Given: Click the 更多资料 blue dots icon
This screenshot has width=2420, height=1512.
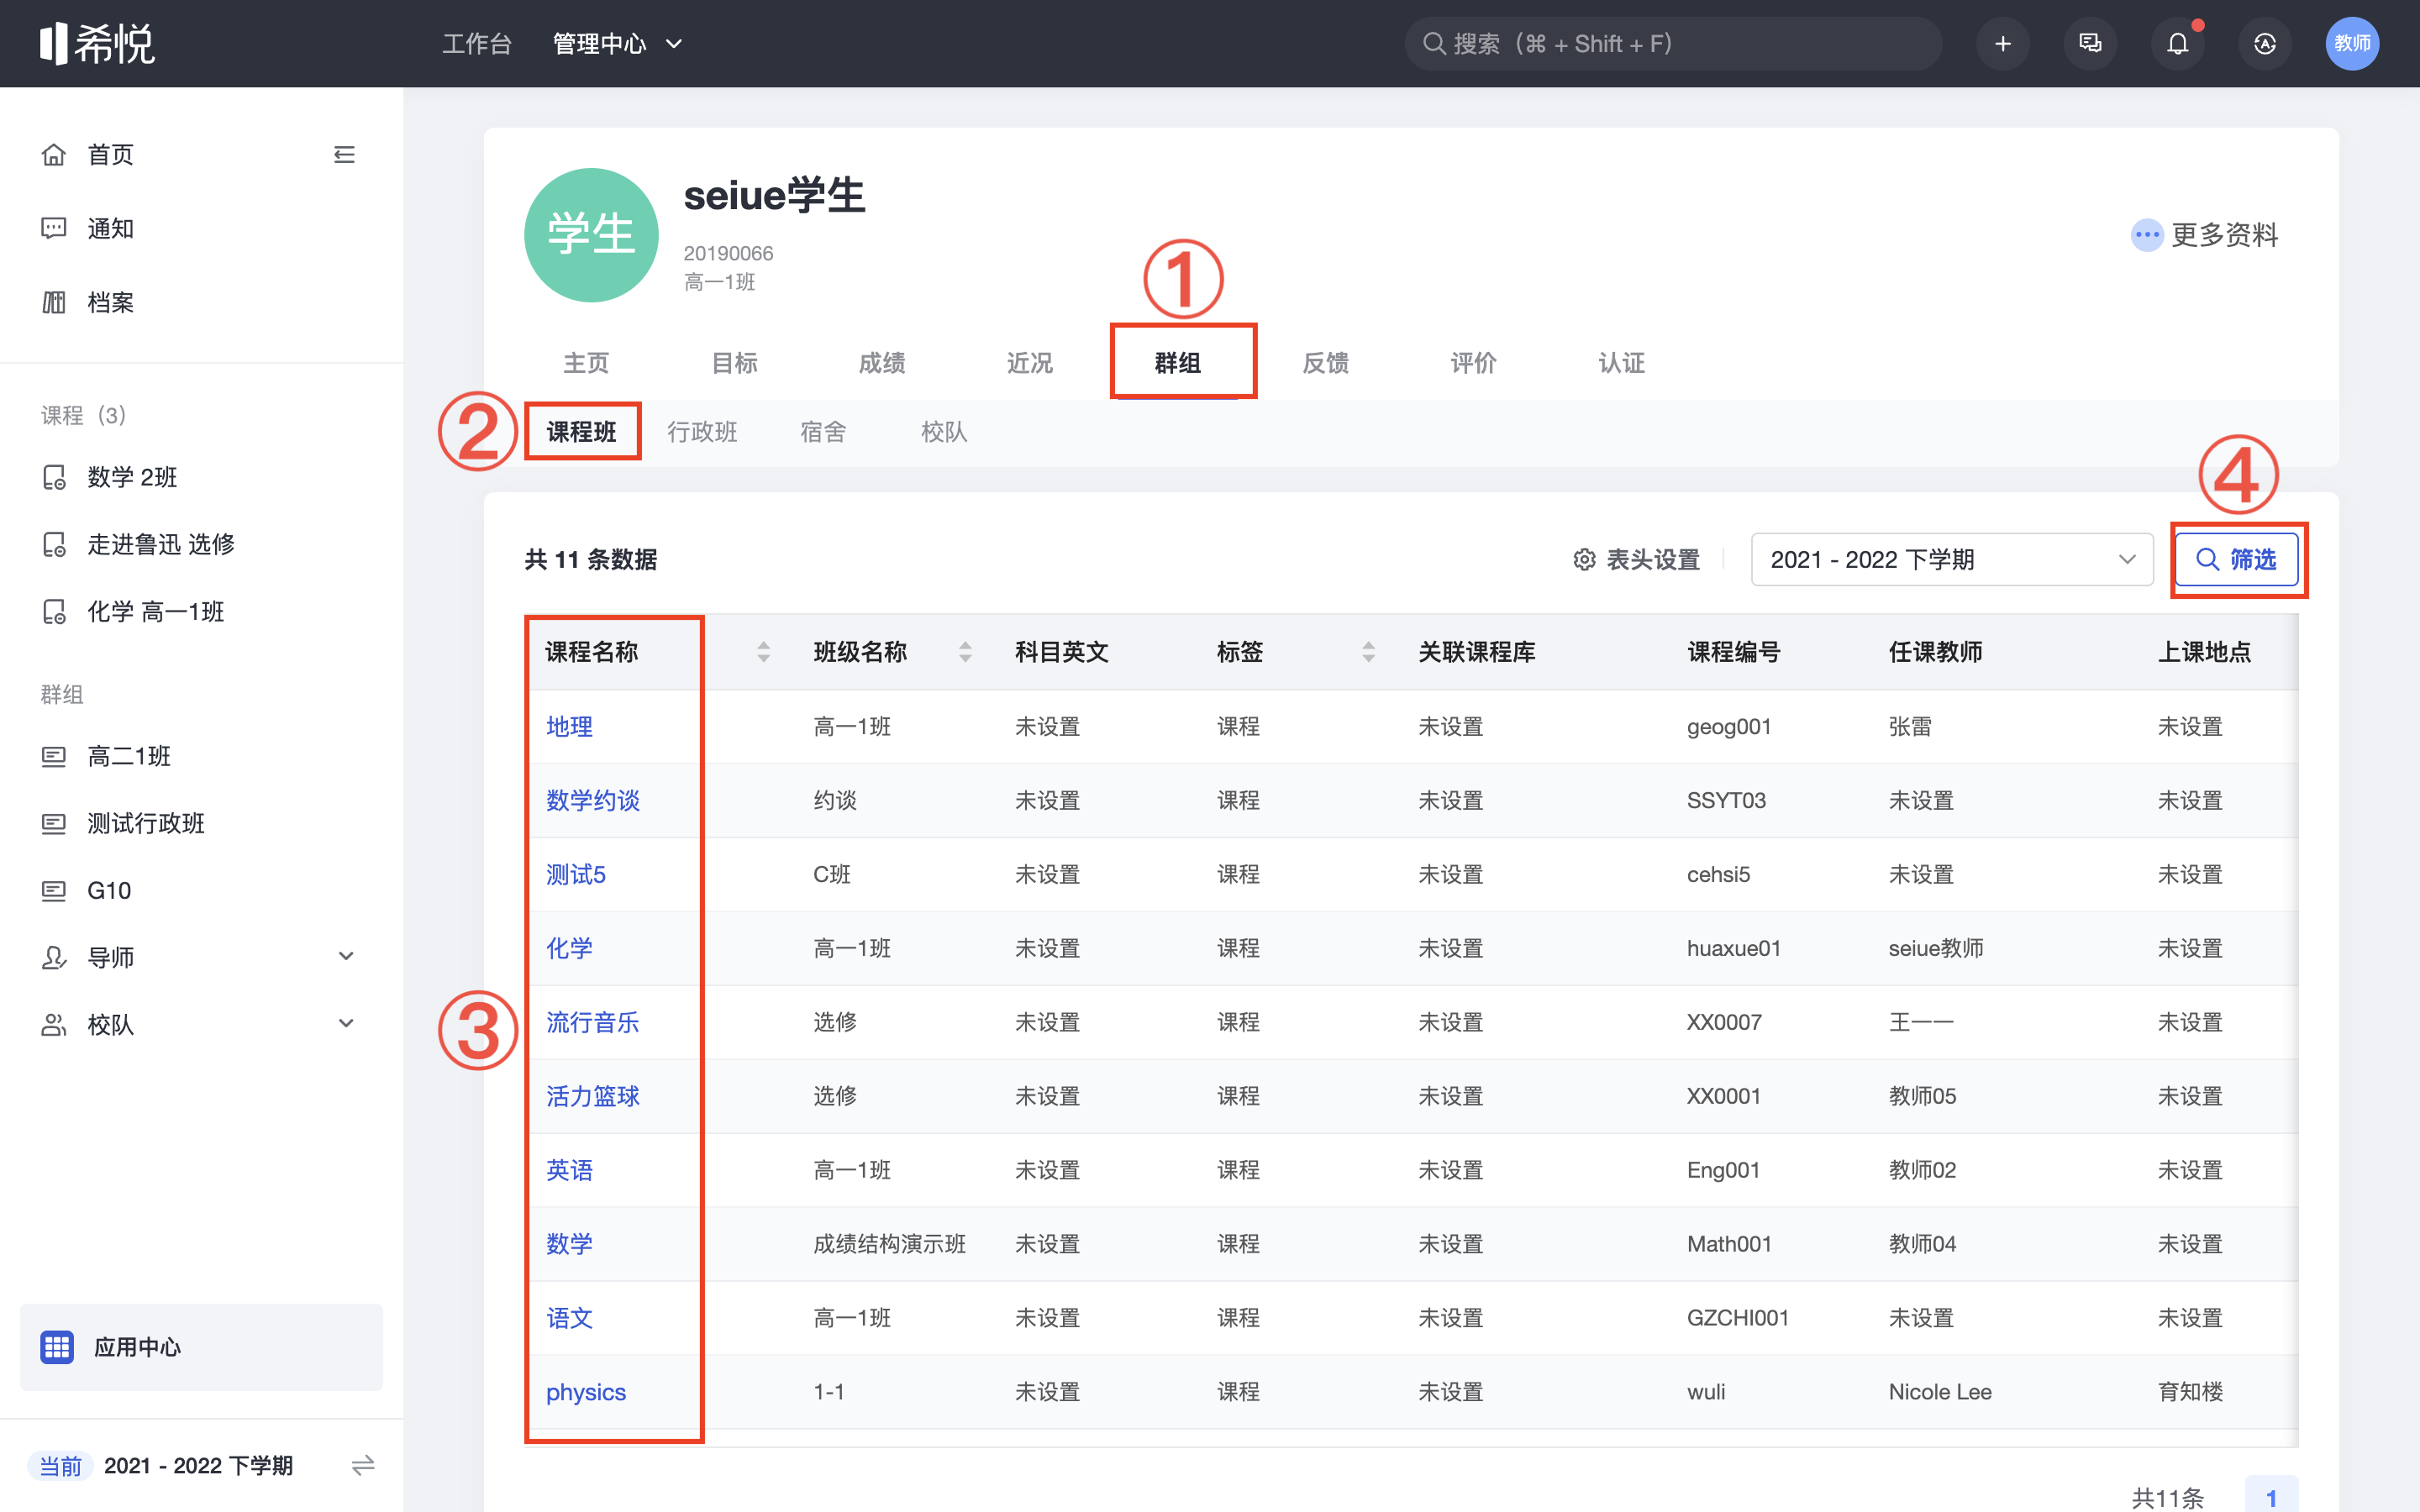Looking at the screenshot, I should coord(2146,235).
